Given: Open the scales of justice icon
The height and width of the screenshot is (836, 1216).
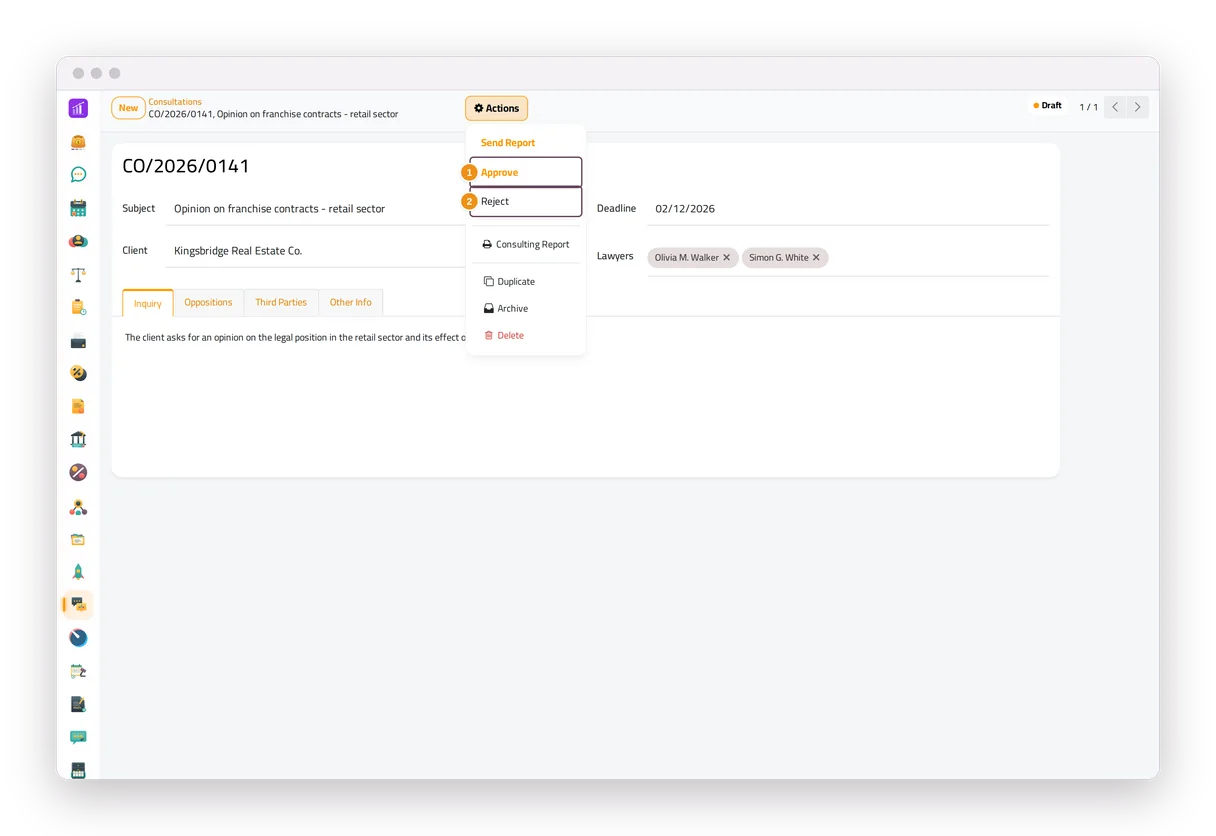Looking at the screenshot, I should (x=78, y=274).
